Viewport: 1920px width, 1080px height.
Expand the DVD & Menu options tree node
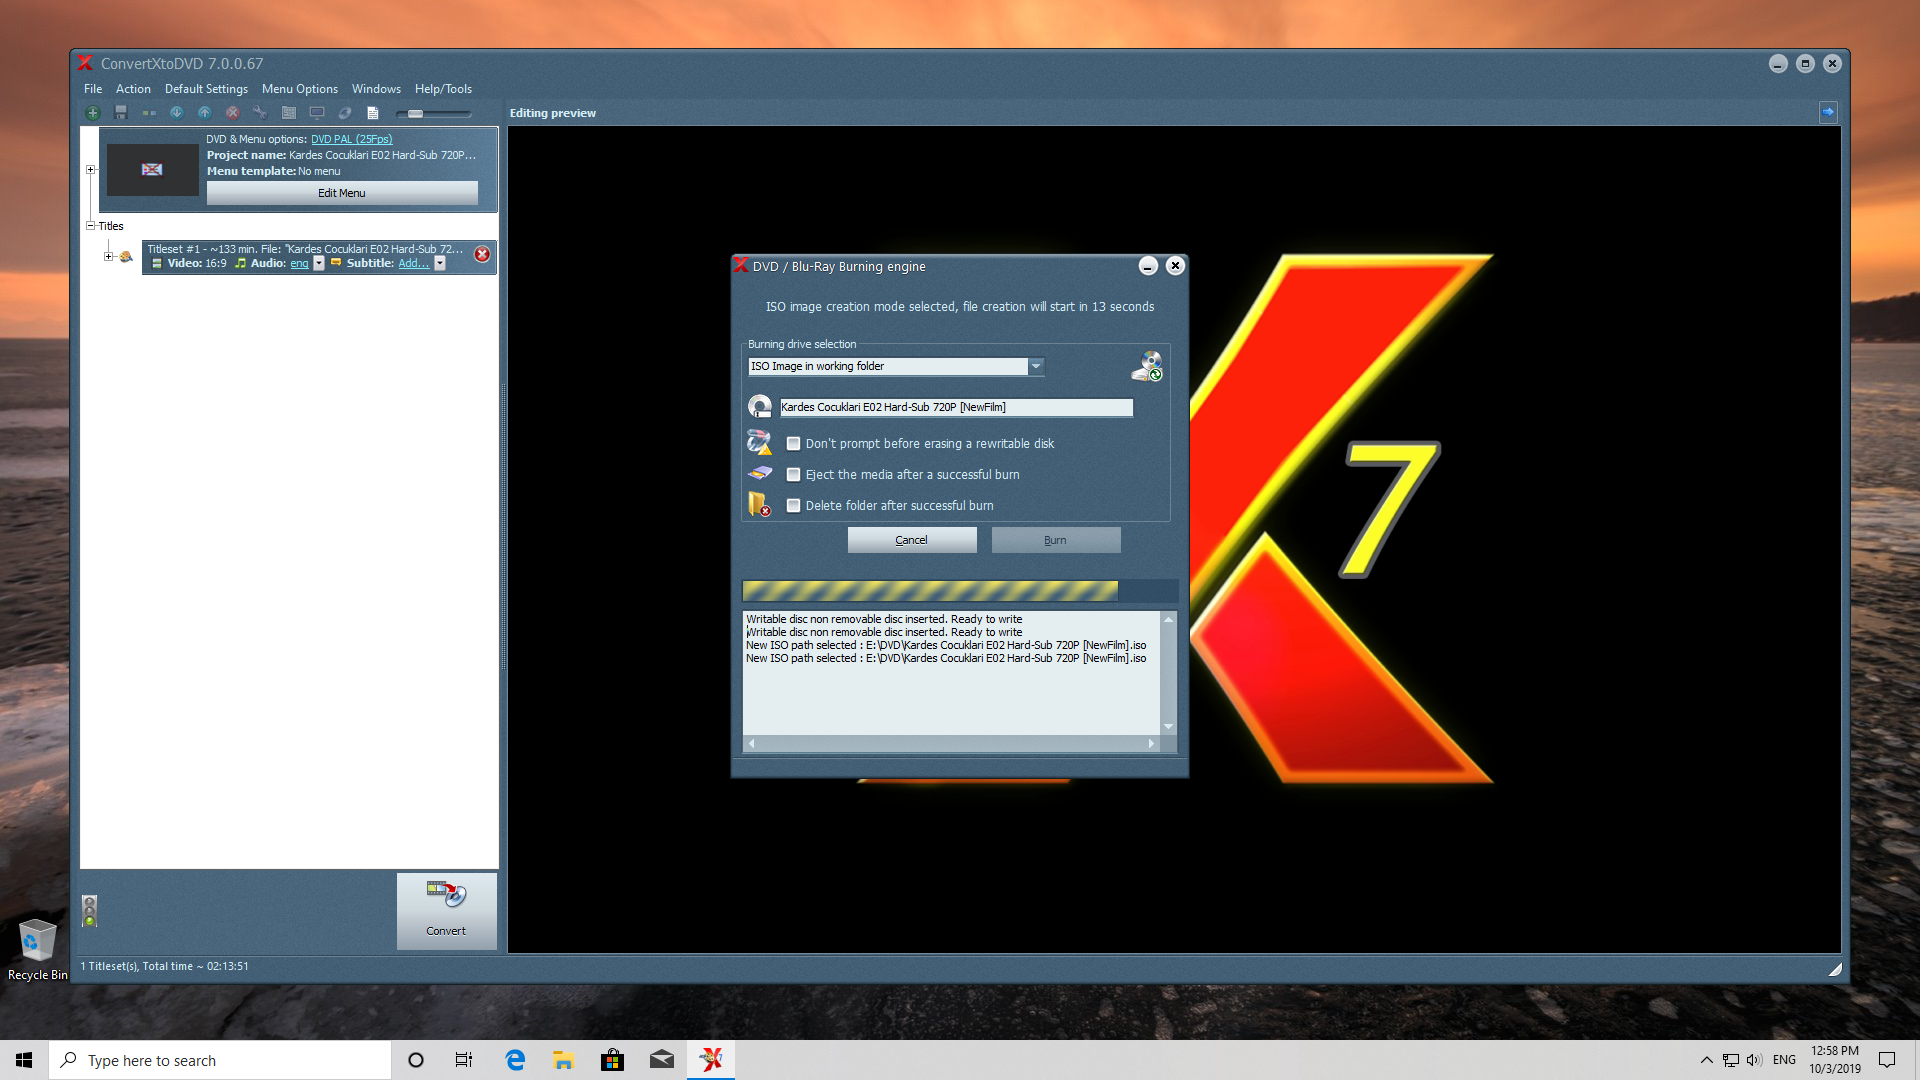90,170
